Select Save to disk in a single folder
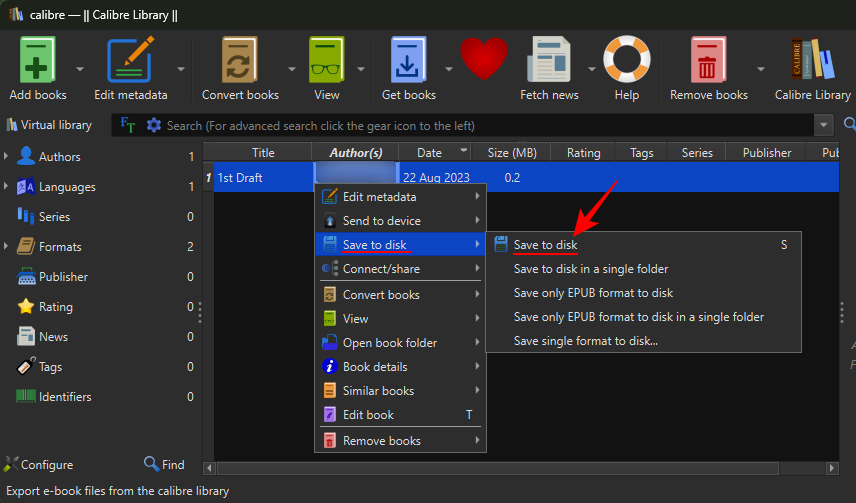This screenshot has width=856, height=503. (644, 269)
